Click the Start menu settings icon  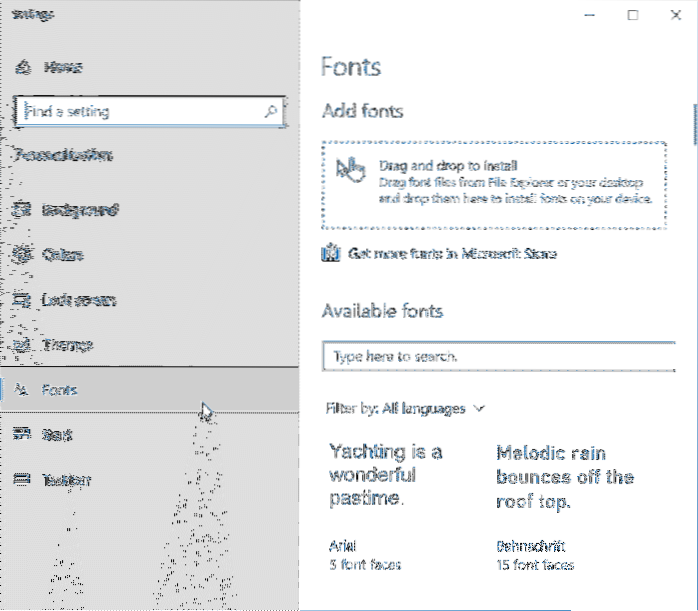pyautogui.click(x=22, y=435)
